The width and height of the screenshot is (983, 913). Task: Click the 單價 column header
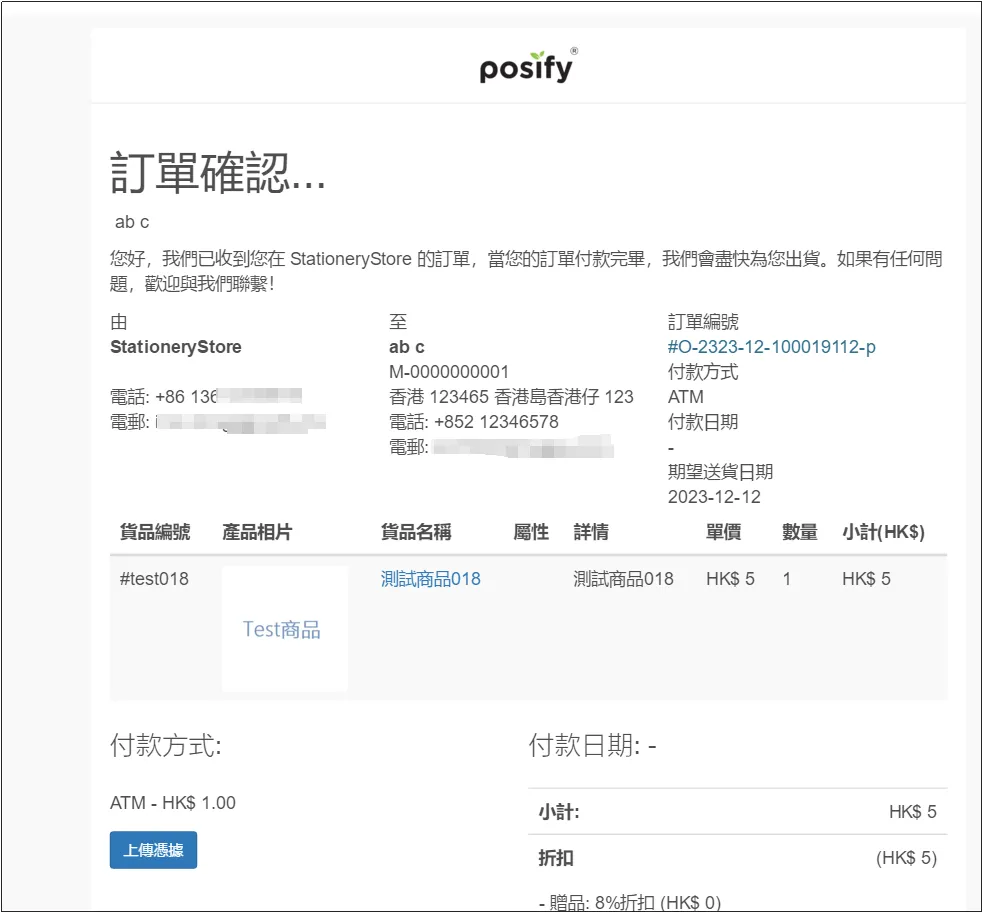(723, 532)
